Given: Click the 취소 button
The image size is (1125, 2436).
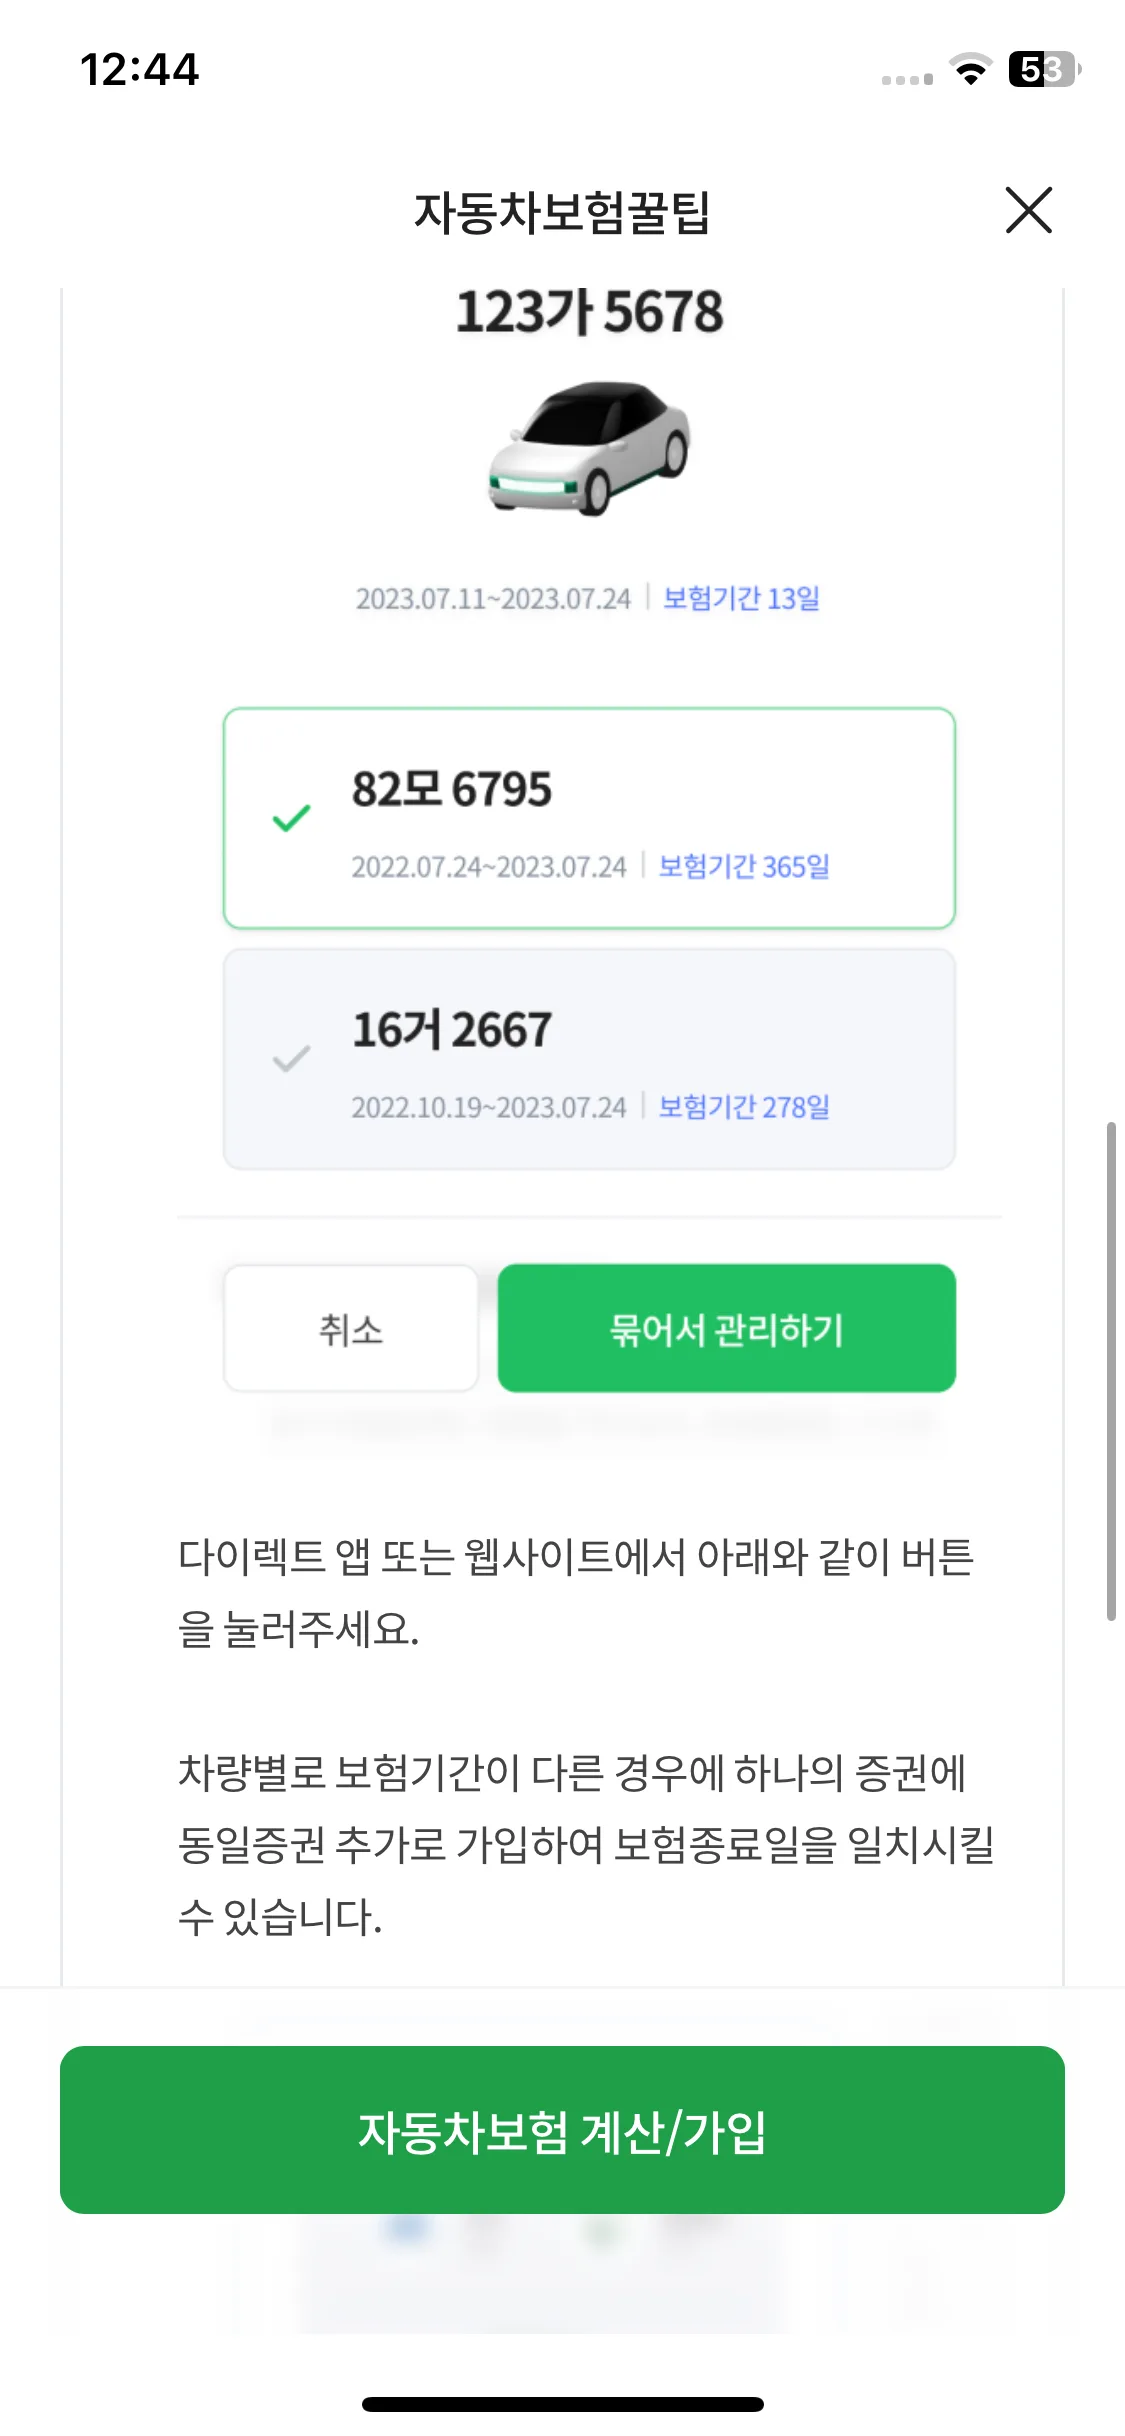Looking at the screenshot, I should pyautogui.click(x=351, y=1328).
